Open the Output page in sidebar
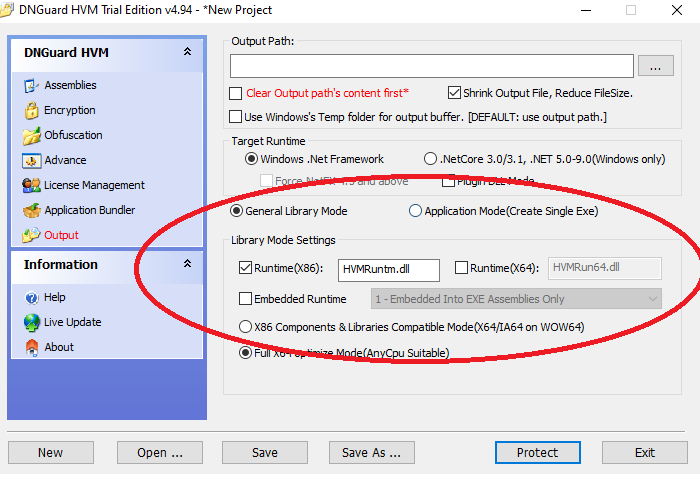 (61, 236)
